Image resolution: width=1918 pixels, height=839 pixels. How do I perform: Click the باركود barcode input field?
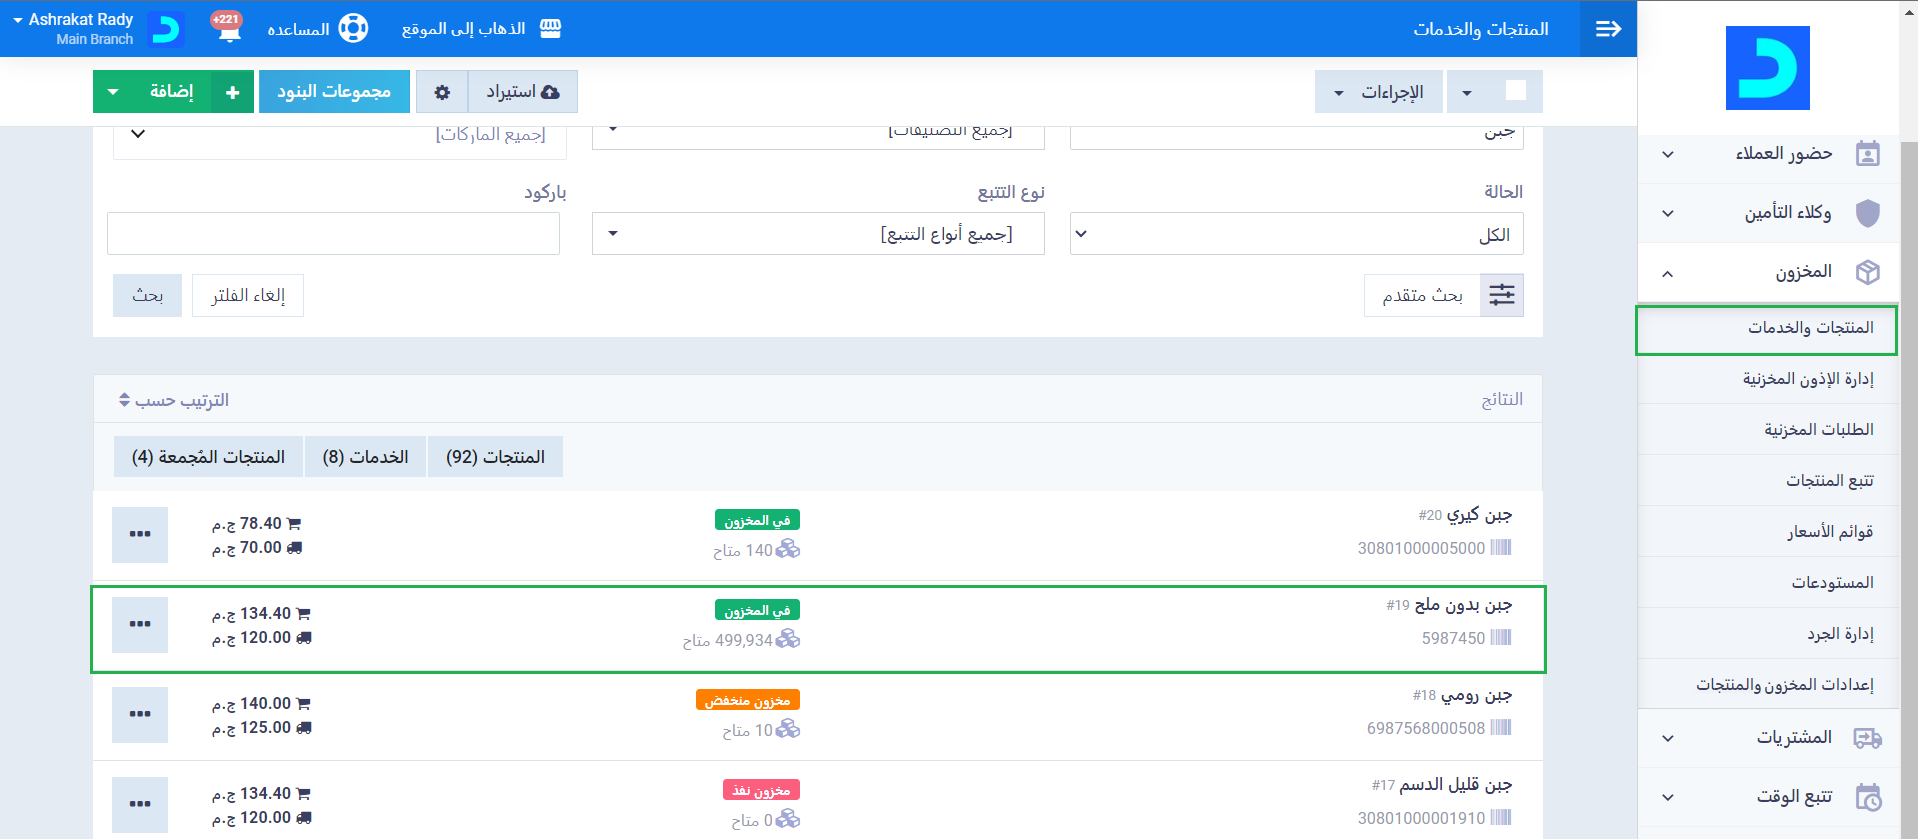pyautogui.click(x=333, y=234)
